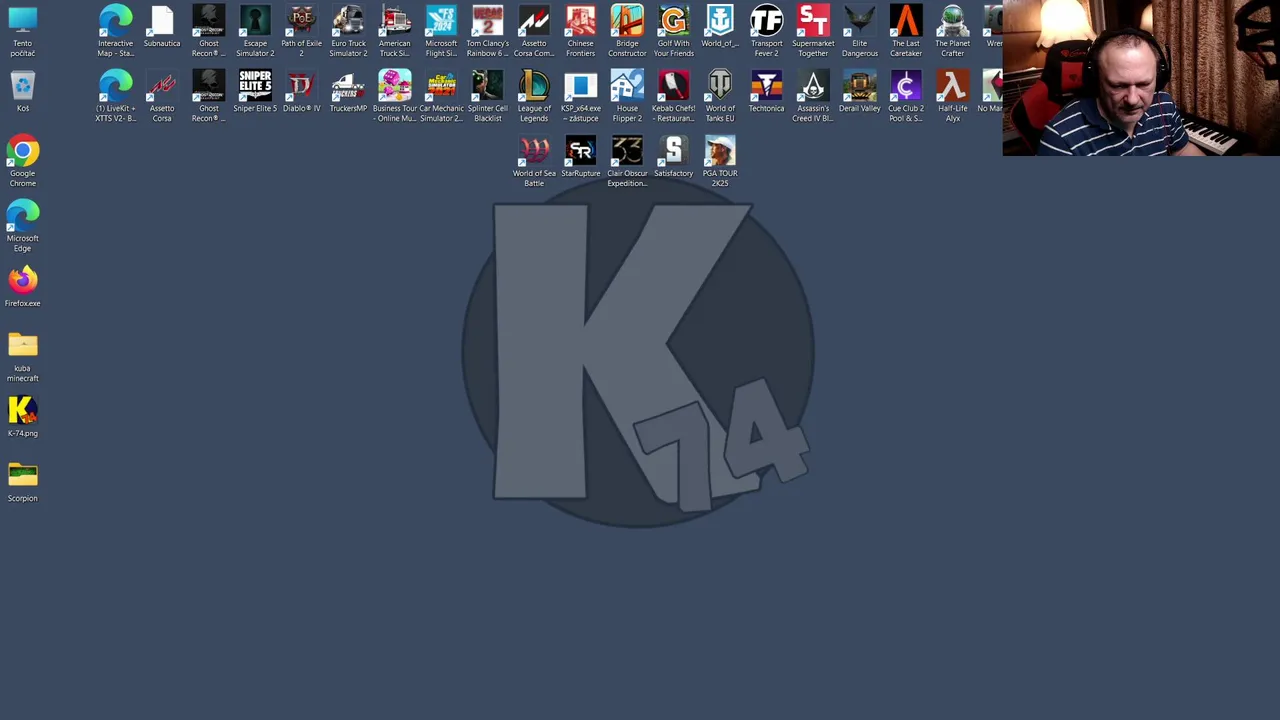
Task: Launch Splinter Cell Blacklist shortcut
Action: 487,96
